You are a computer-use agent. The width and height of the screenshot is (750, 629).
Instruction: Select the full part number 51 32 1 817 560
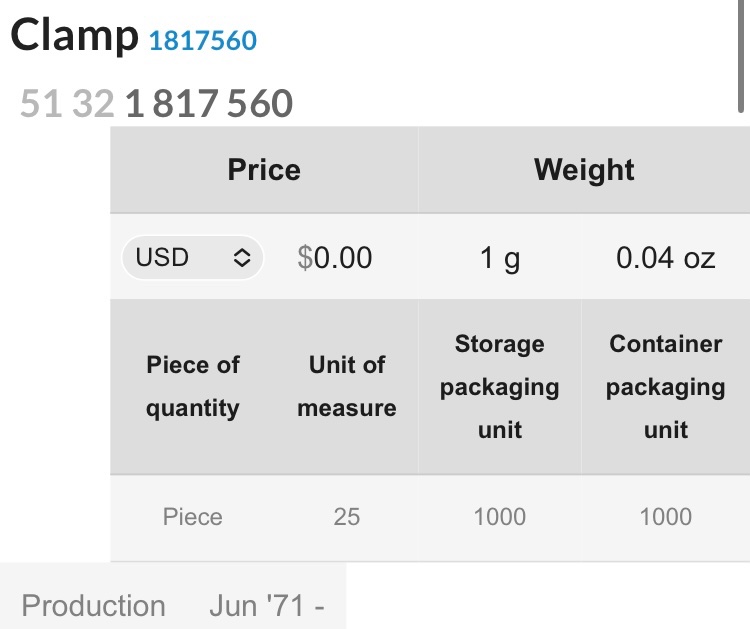pyautogui.click(x=156, y=103)
